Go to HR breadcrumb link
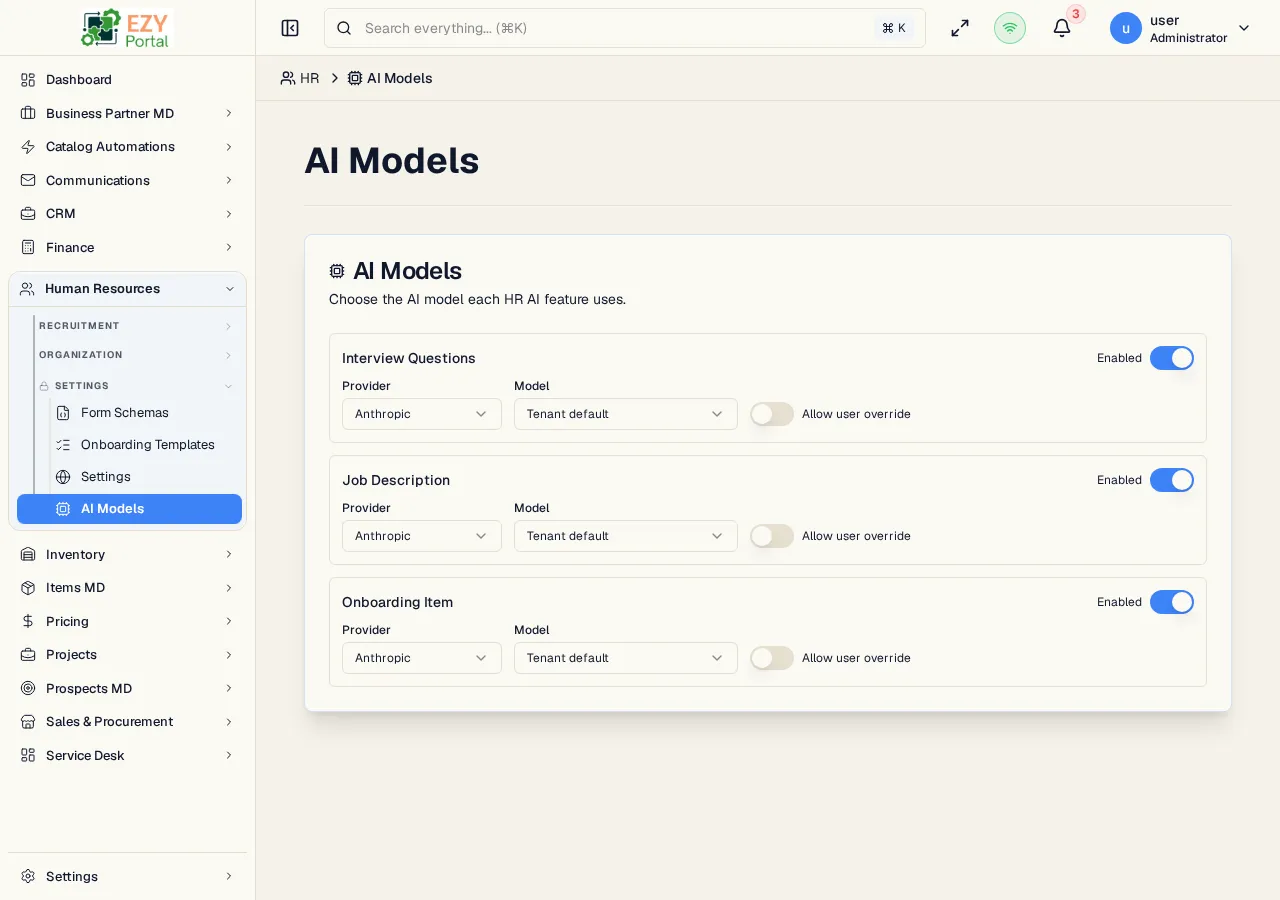This screenshot has height=900, width=1280. coord(300,78)
